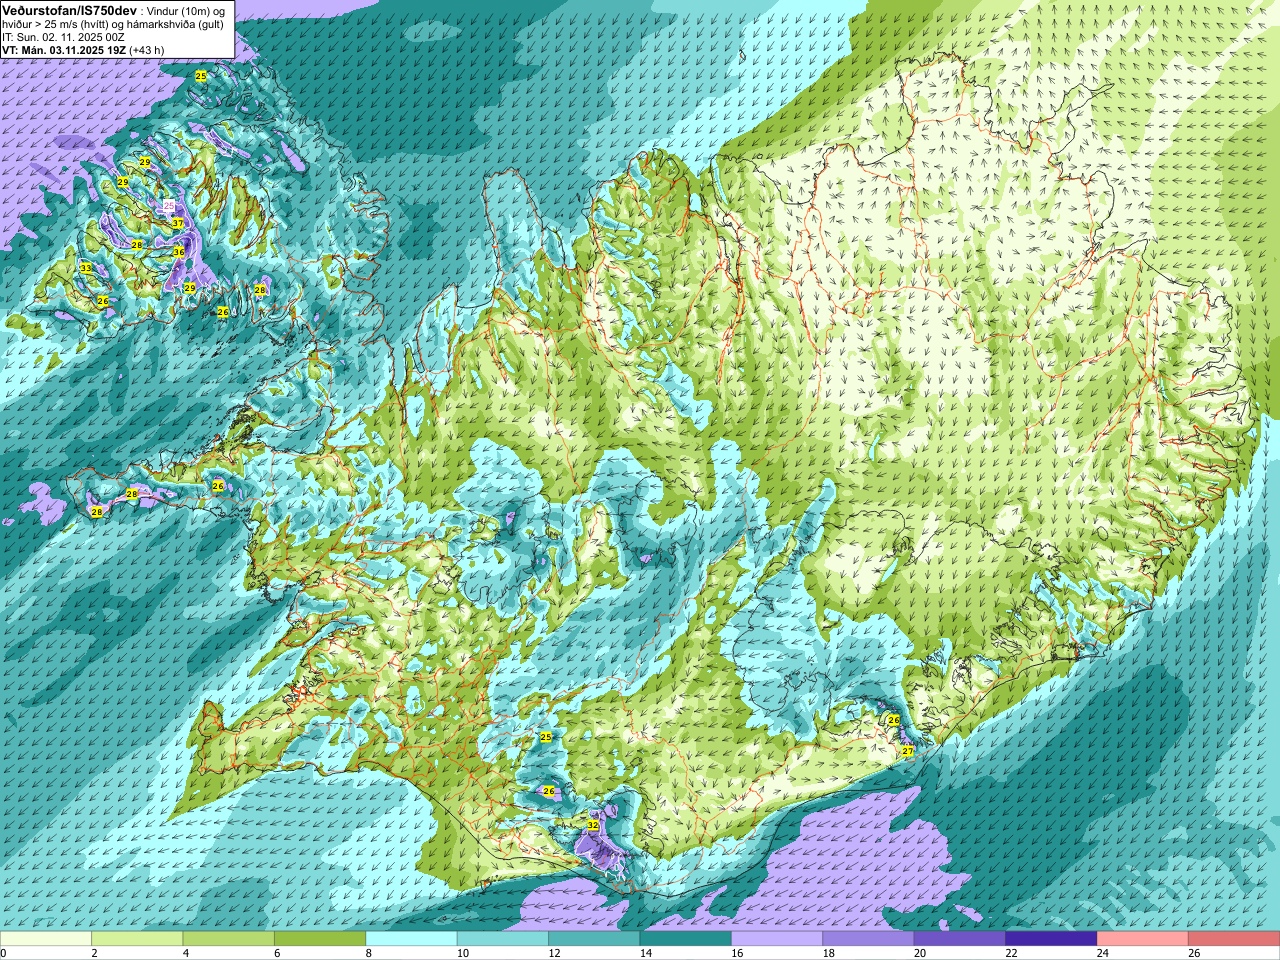1280x960 pixels.
Task: Click the 10 tick label on the scale
Action: click(463, 953)
